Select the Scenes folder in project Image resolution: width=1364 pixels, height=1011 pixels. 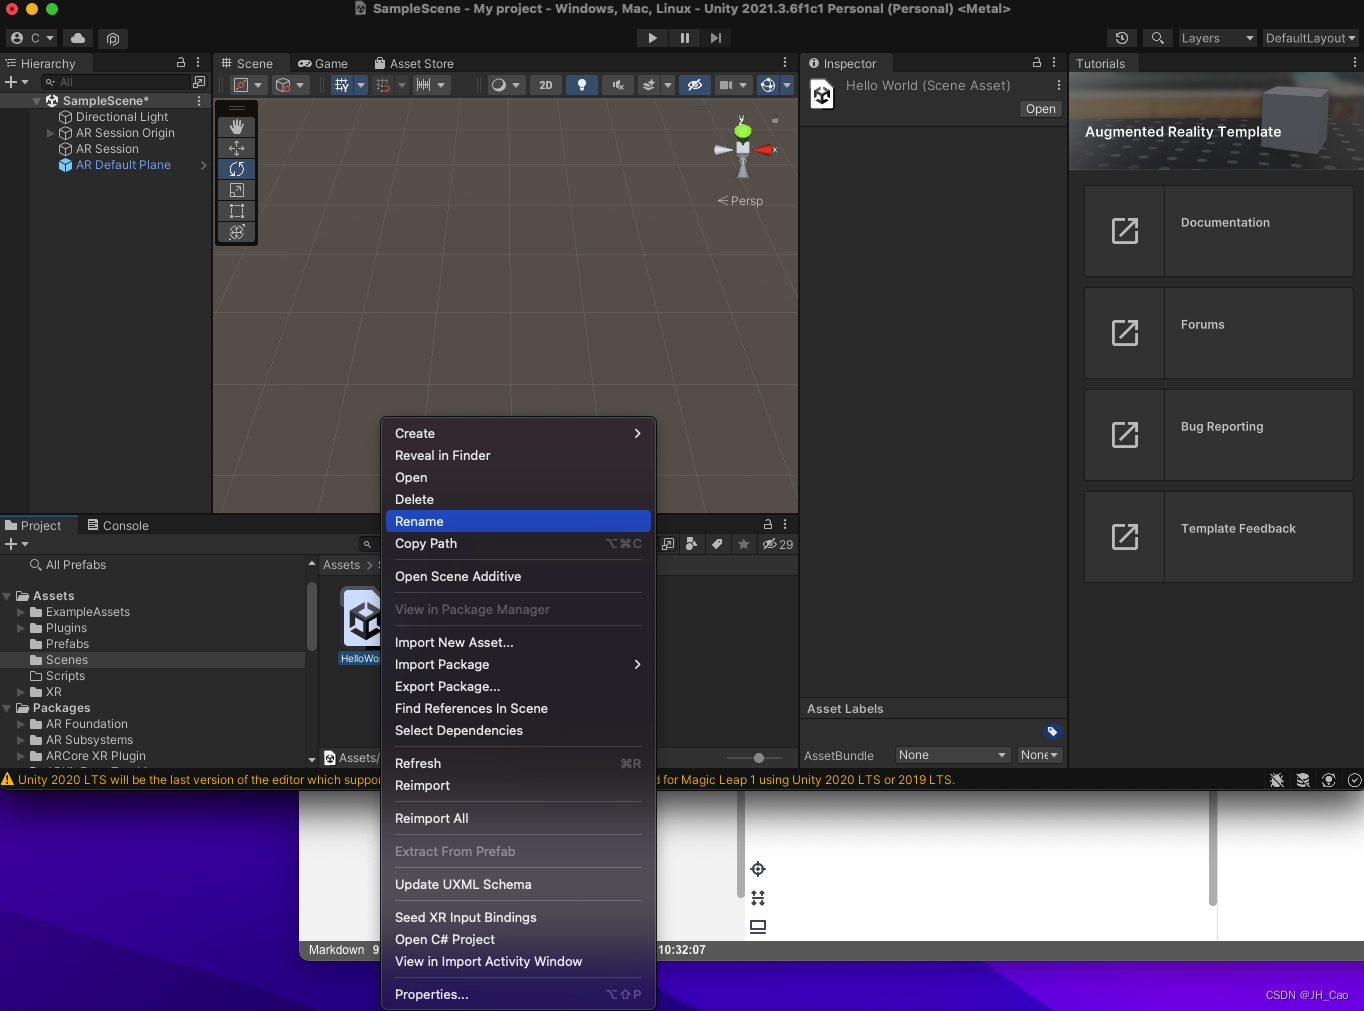pyautogui.click(x=67, y=660)
